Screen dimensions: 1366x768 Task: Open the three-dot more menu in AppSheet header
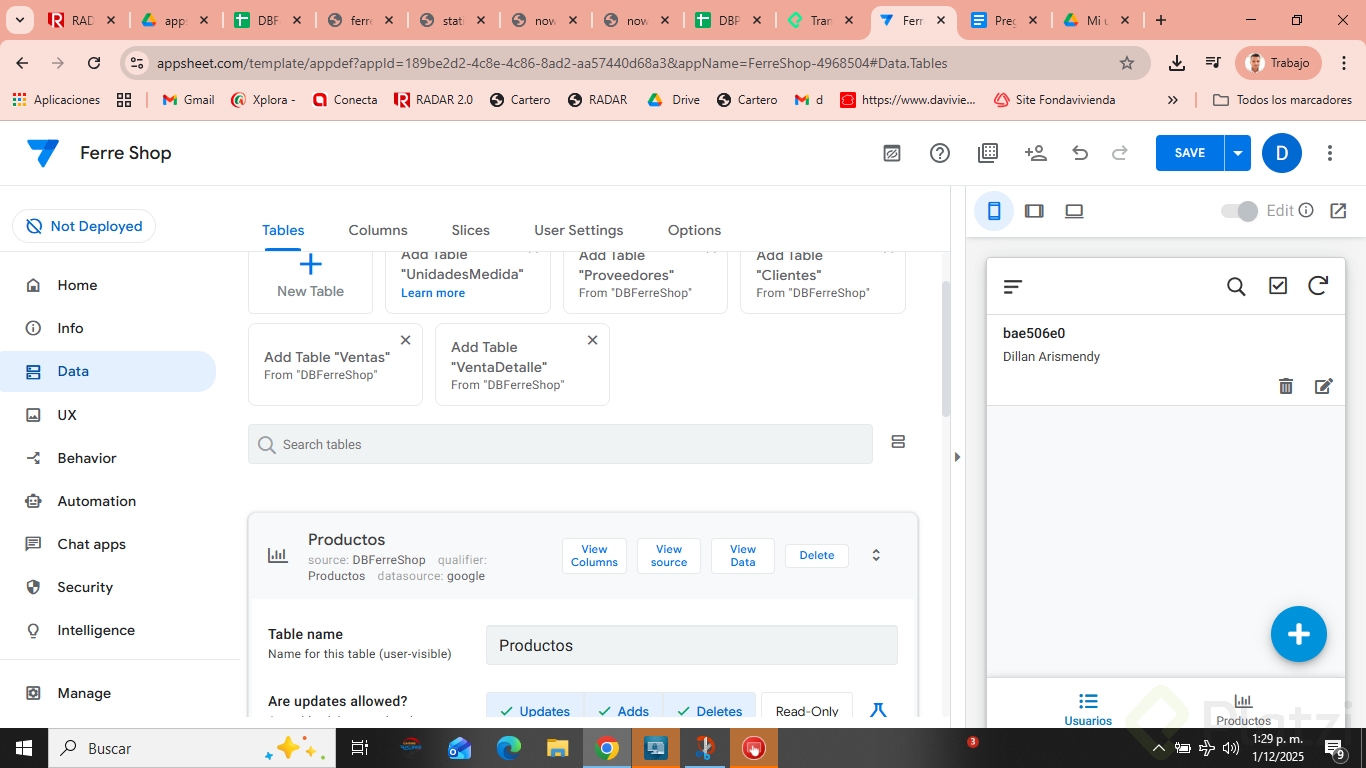1330,153
